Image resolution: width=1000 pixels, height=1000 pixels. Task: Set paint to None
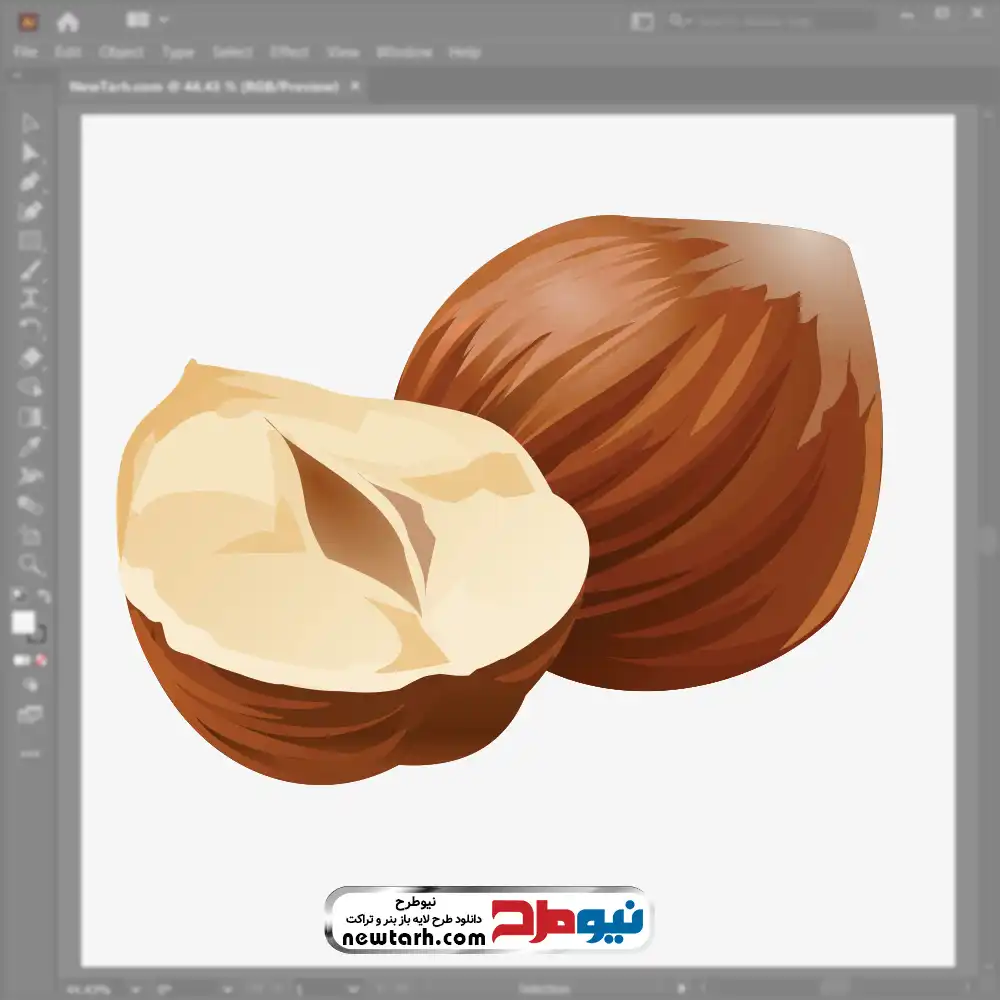(42, 660)
